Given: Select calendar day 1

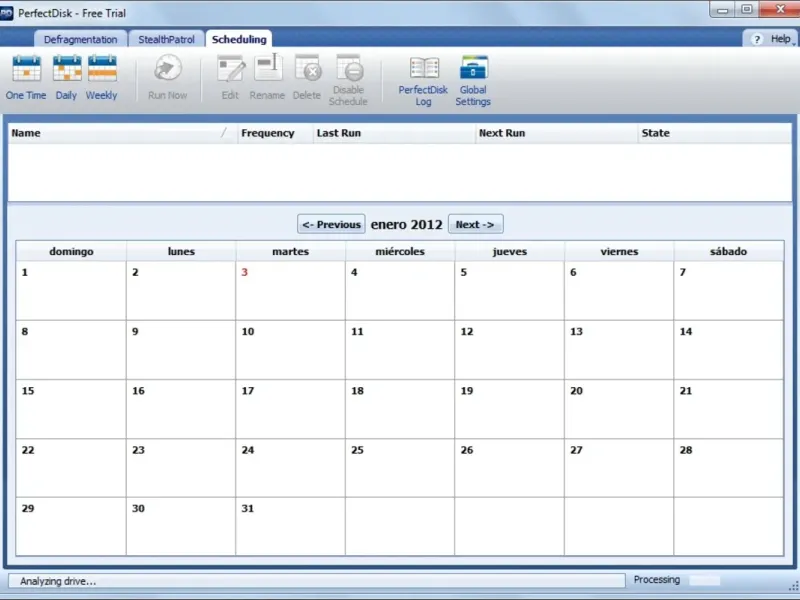Looking at the screenshot, I should coord(71,290).
